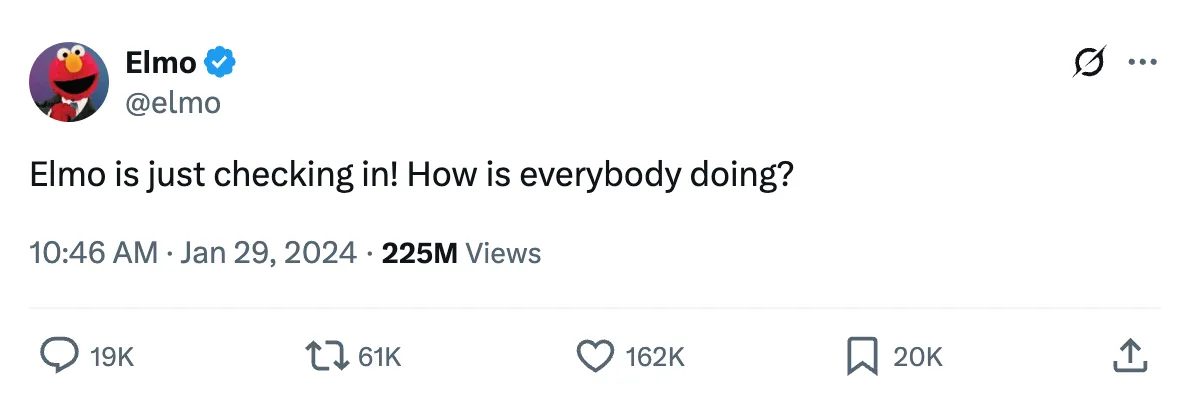Click the reply speech bubble icon
1188x400 pixels.
tap(58, 355)
